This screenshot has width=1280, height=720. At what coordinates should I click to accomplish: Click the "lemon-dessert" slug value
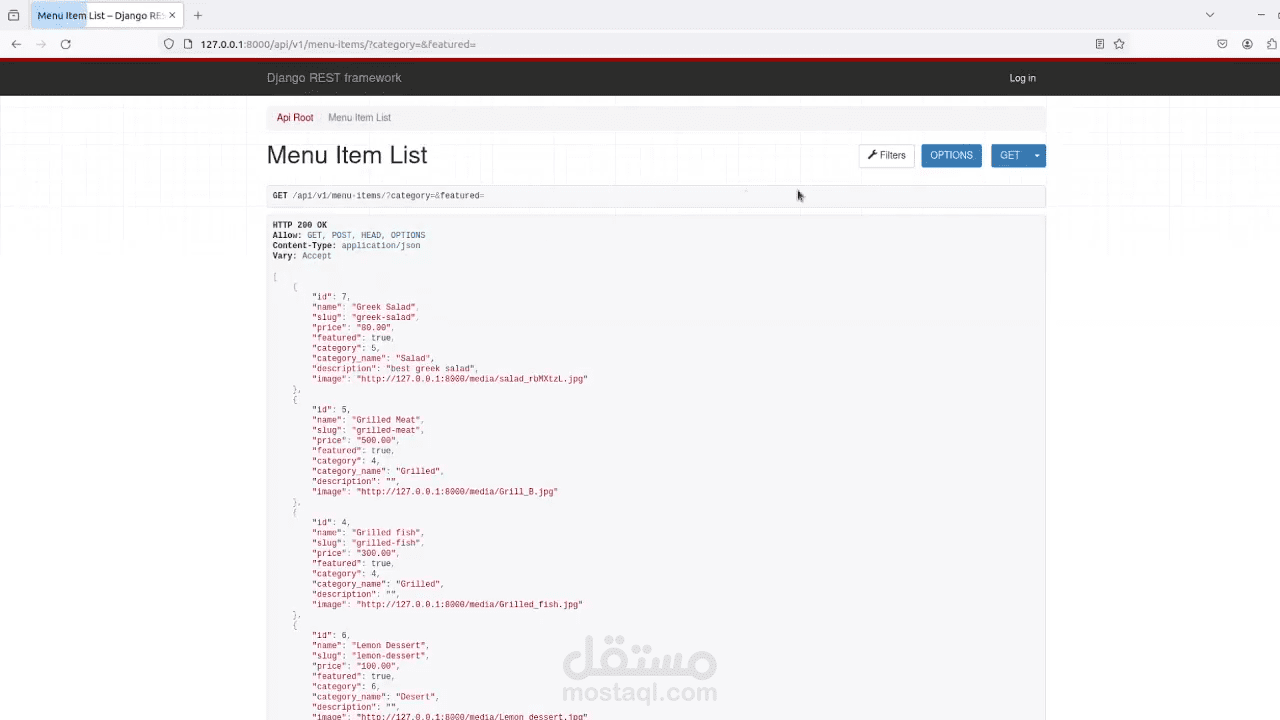pyautogui.click(x=389, y=656)
